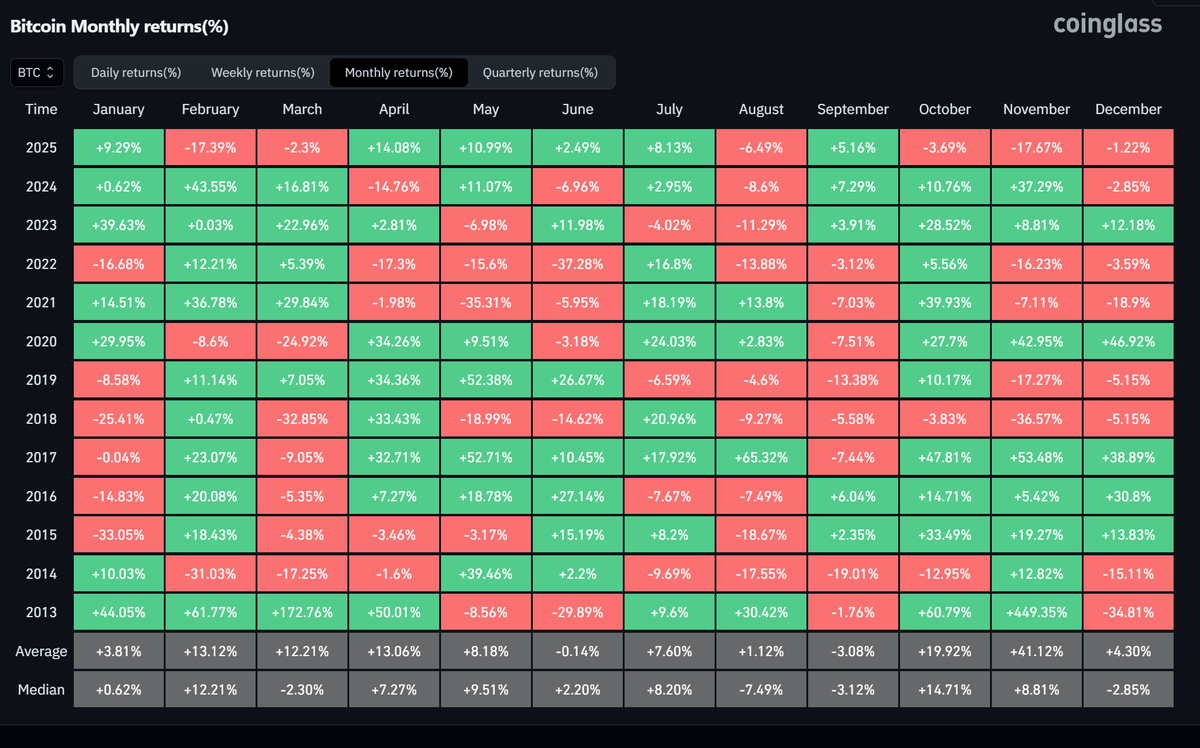Select the 2018 row label
1200x748 pixels.
pyautogui.click(x=41, y=419)
